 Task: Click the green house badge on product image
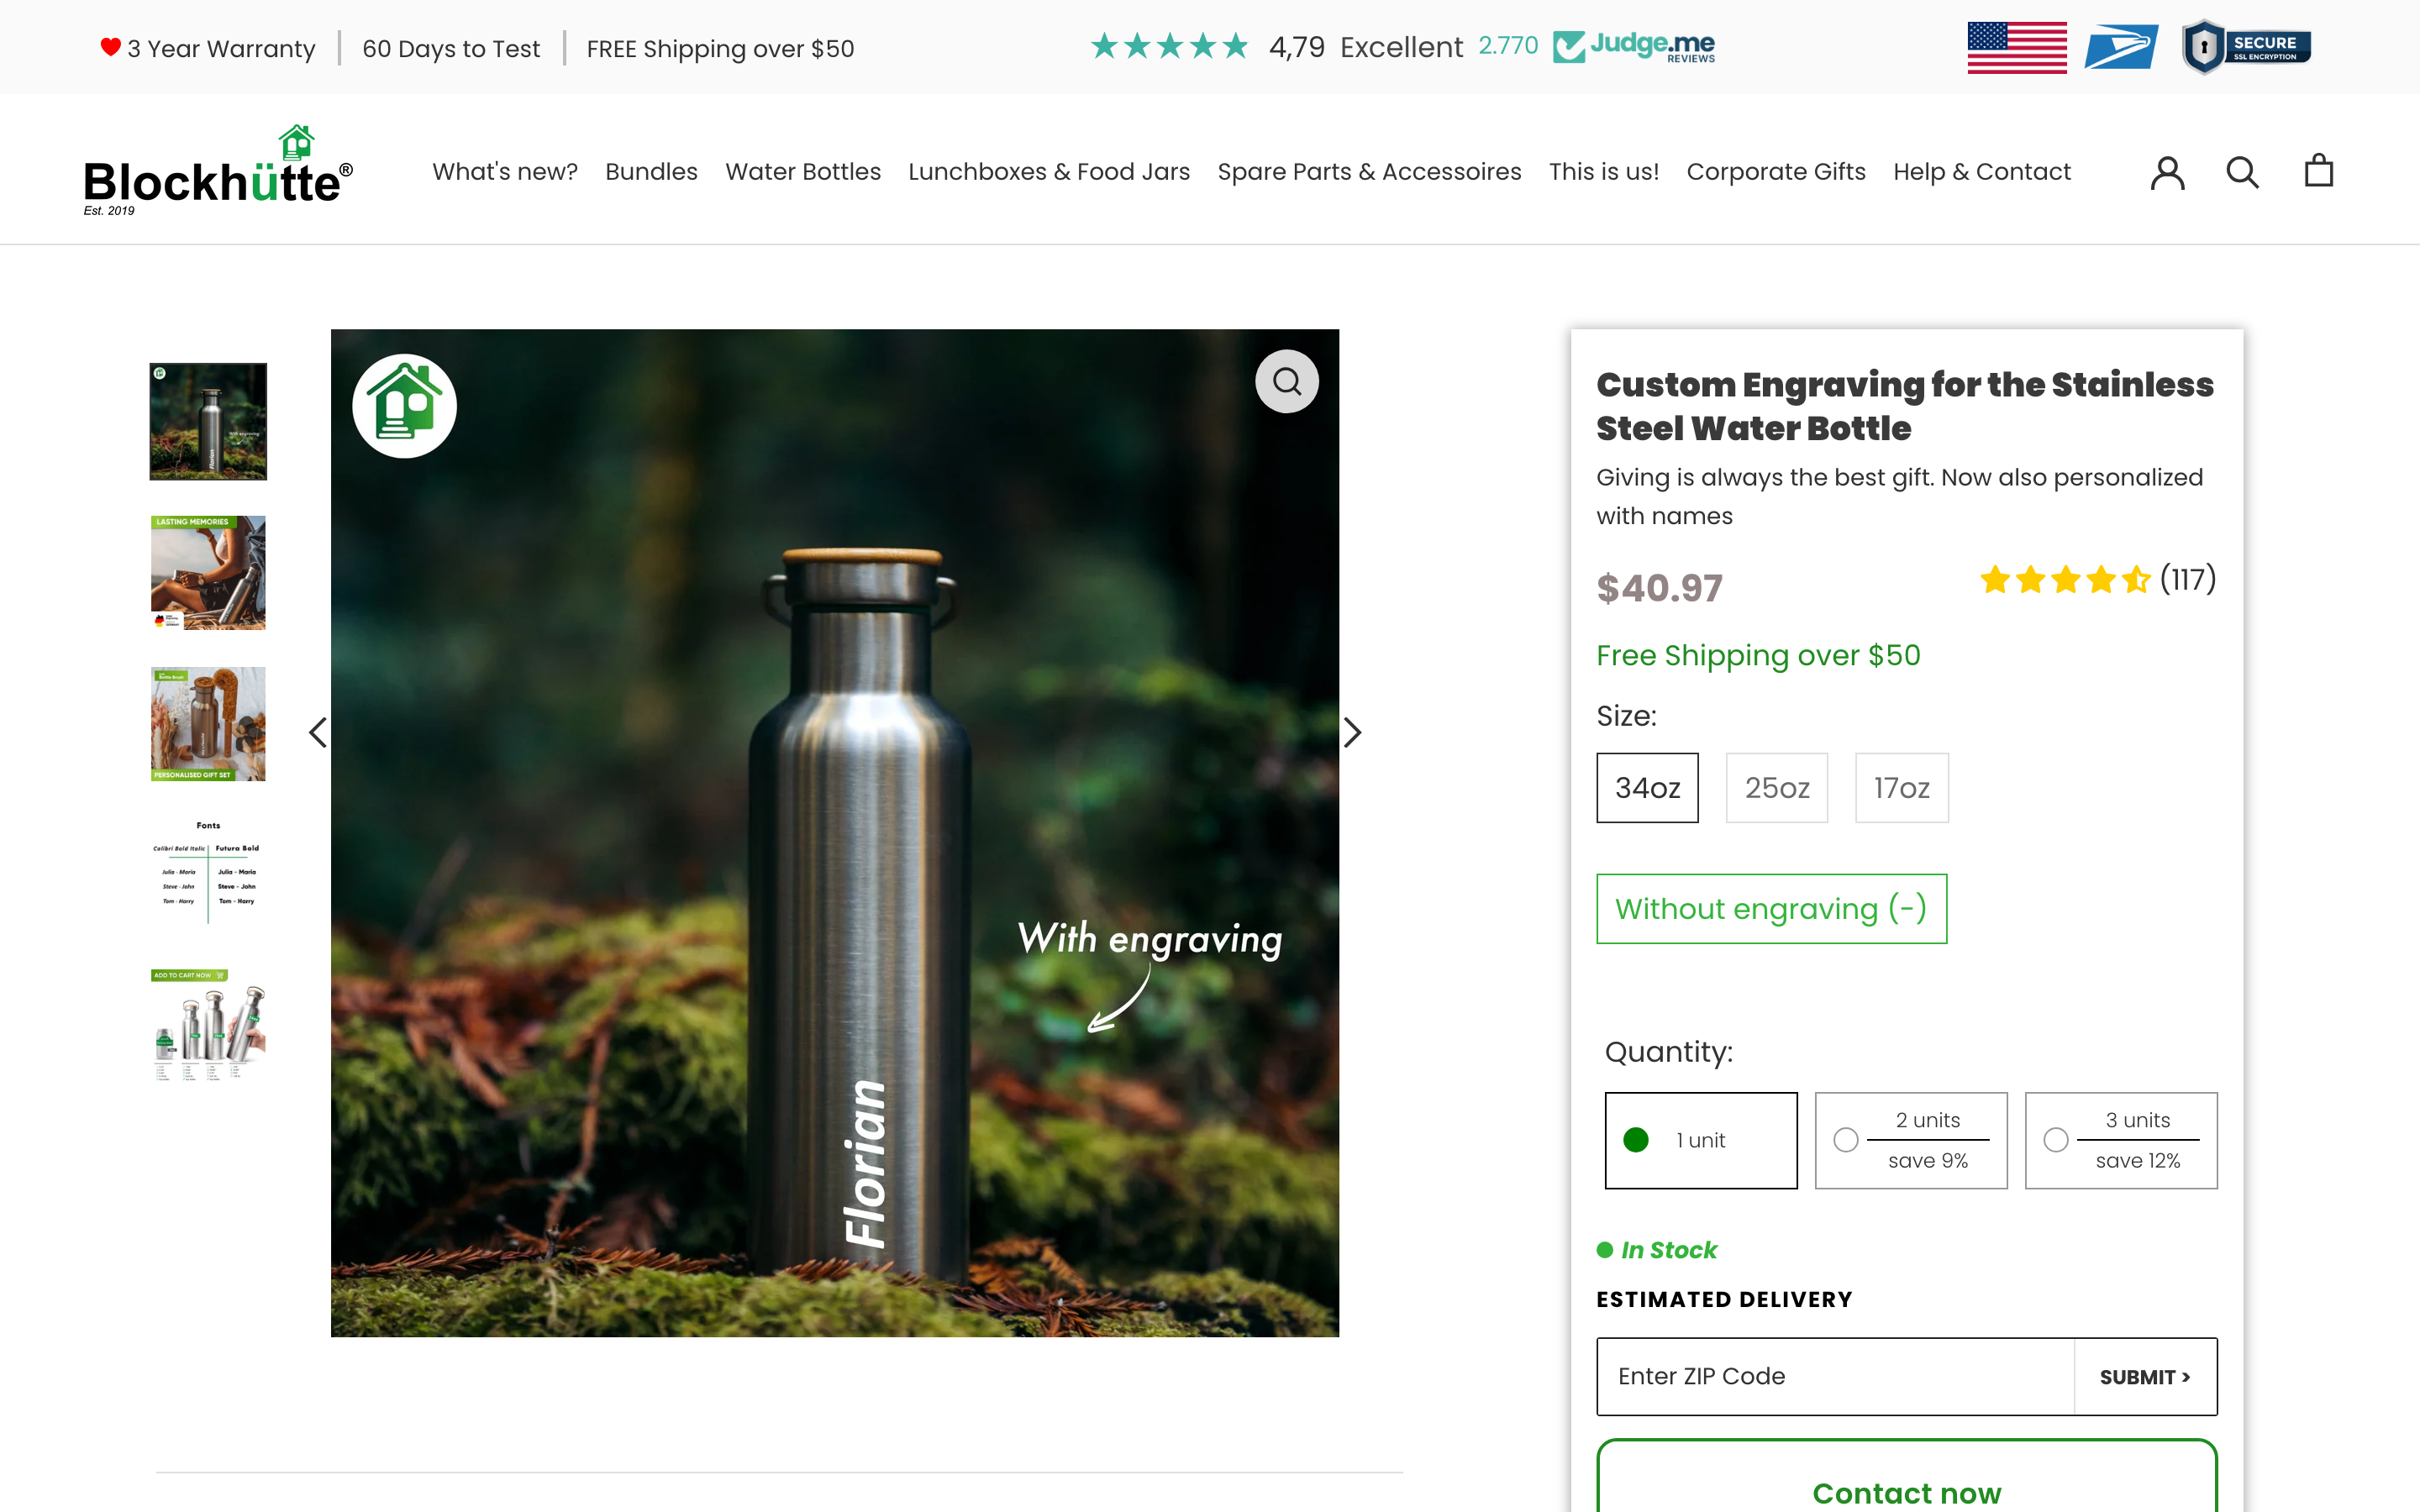[404, 406]
